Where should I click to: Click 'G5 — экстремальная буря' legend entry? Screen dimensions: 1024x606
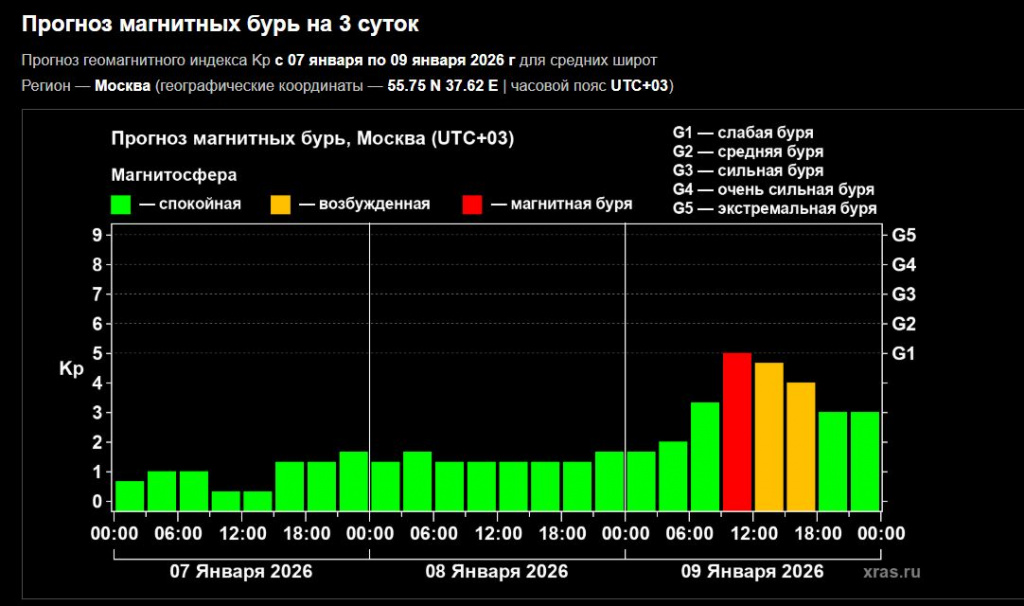(x=774, y=208)
